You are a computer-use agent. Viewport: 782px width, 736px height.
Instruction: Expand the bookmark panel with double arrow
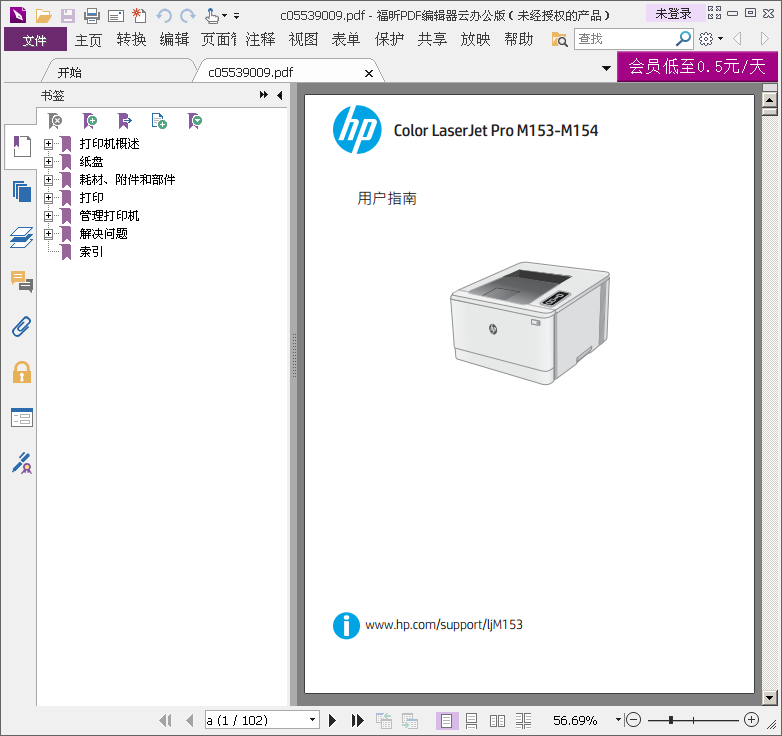(x=264, y=95)
